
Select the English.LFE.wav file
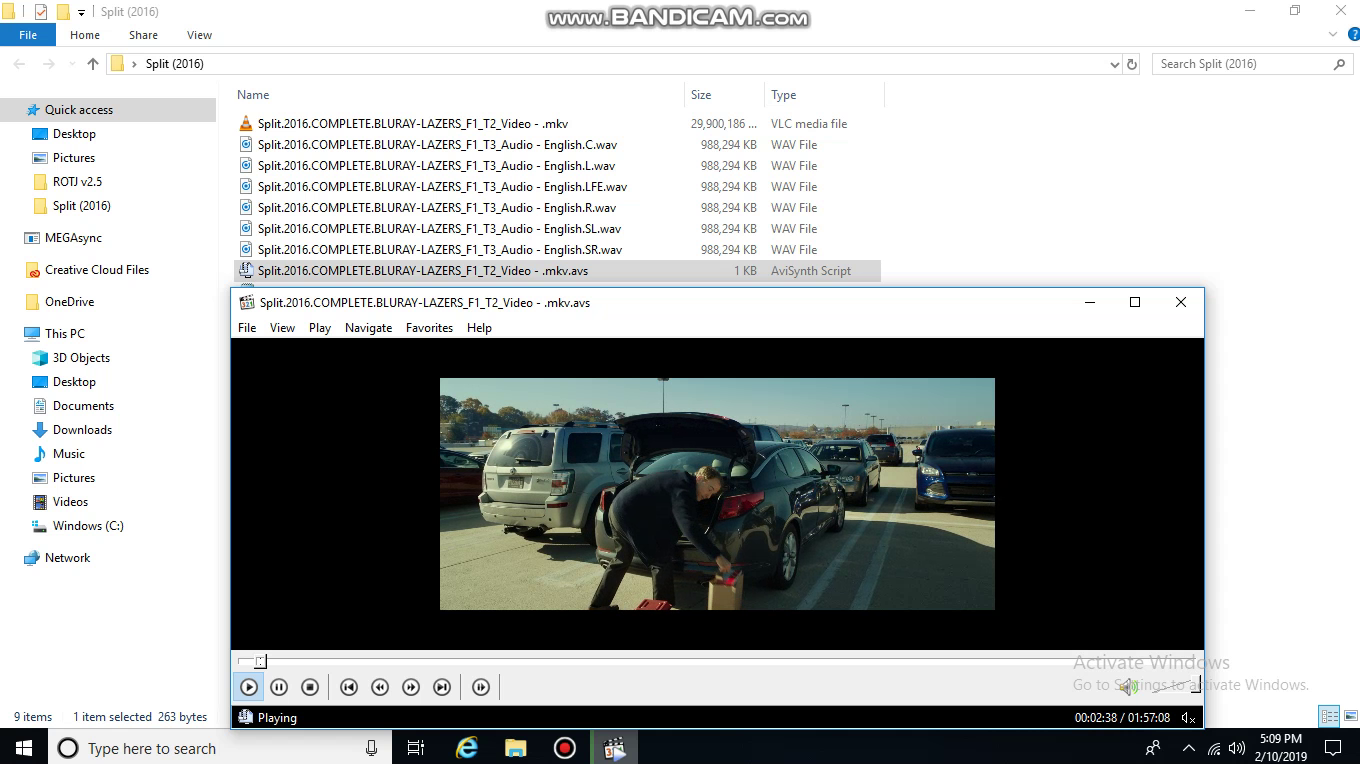point(442,187)
